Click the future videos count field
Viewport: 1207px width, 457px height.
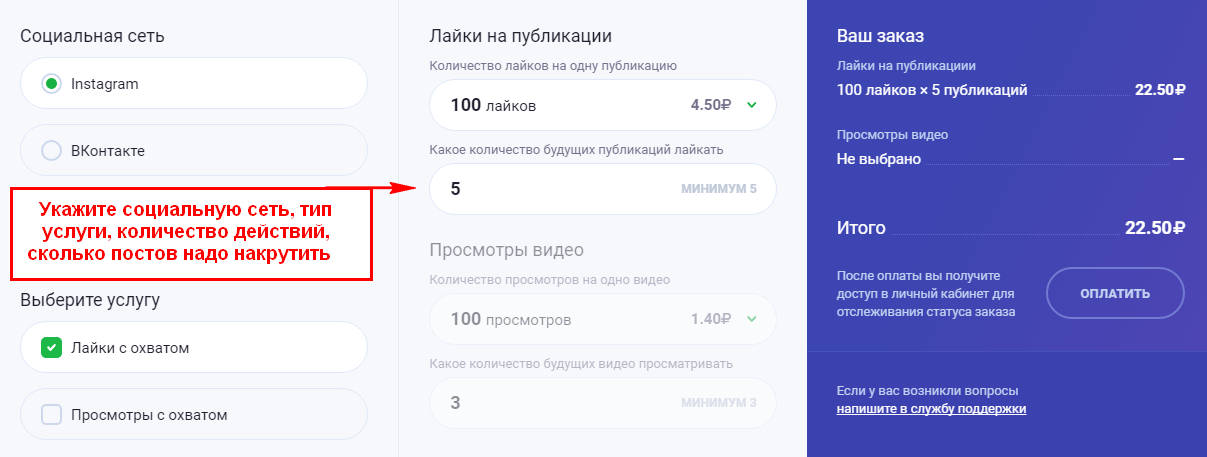point(560,403)
